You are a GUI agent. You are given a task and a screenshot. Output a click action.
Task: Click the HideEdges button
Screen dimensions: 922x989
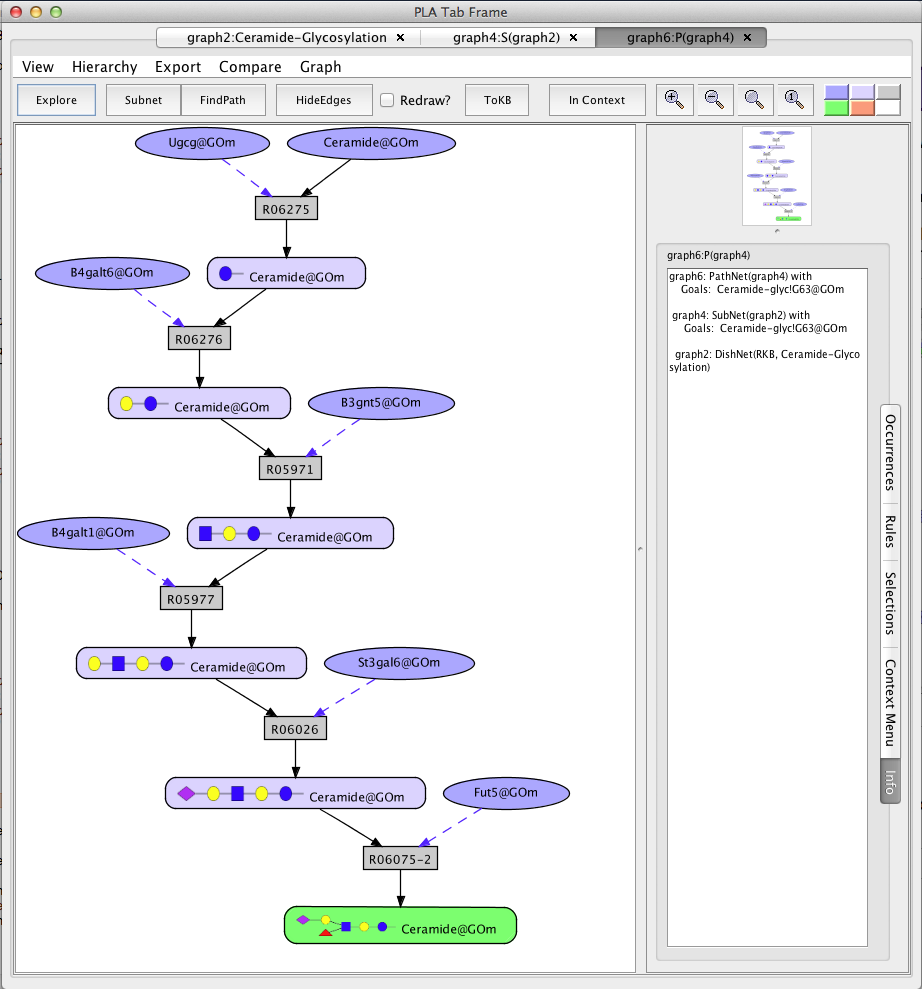tap(324, 100)
